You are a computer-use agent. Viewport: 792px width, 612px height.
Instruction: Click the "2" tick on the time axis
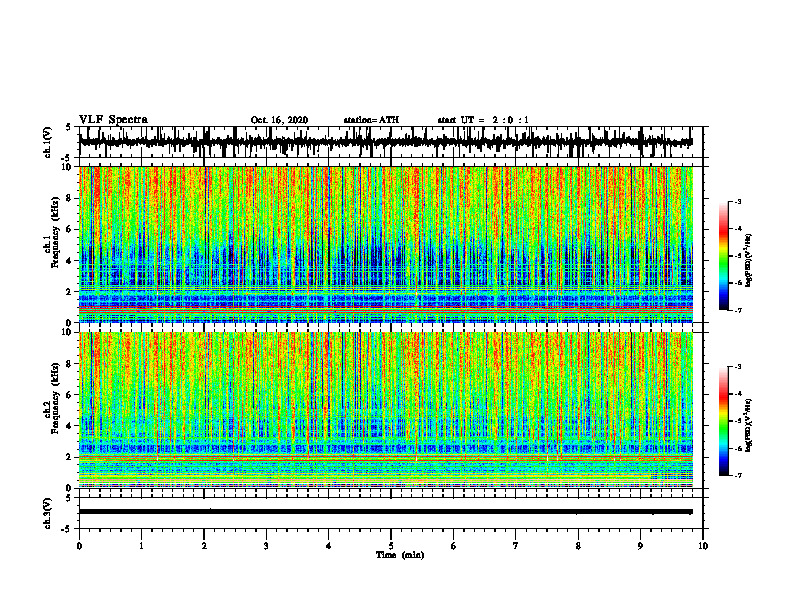204,546
